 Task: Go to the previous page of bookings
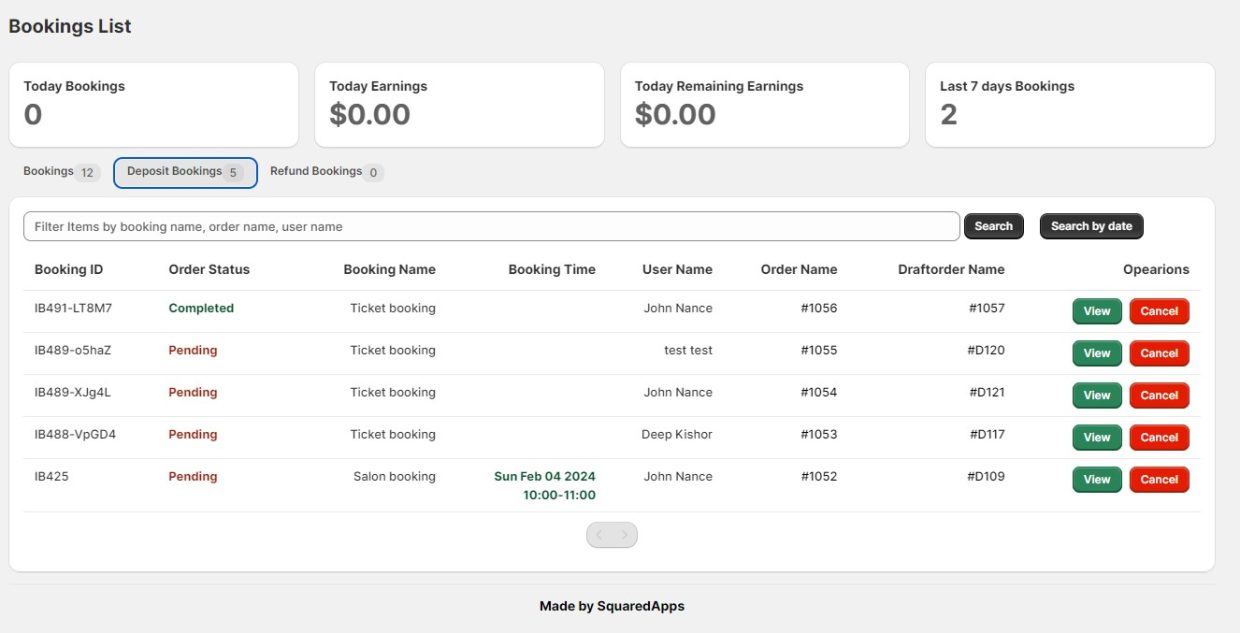pyautogui.click(x=599, y=534)
